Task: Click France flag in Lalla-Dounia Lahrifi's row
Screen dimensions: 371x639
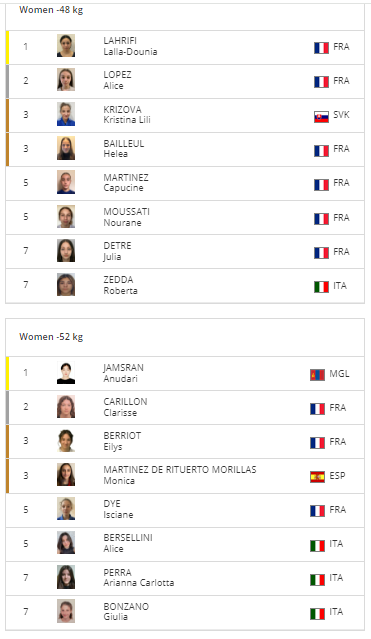Action: (x=321, y=48)
